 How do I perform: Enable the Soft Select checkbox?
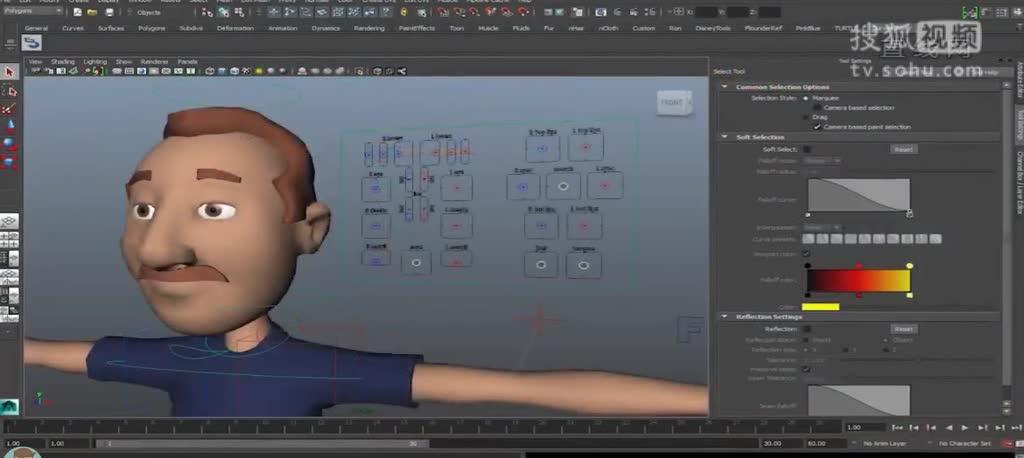click(807, 149)
